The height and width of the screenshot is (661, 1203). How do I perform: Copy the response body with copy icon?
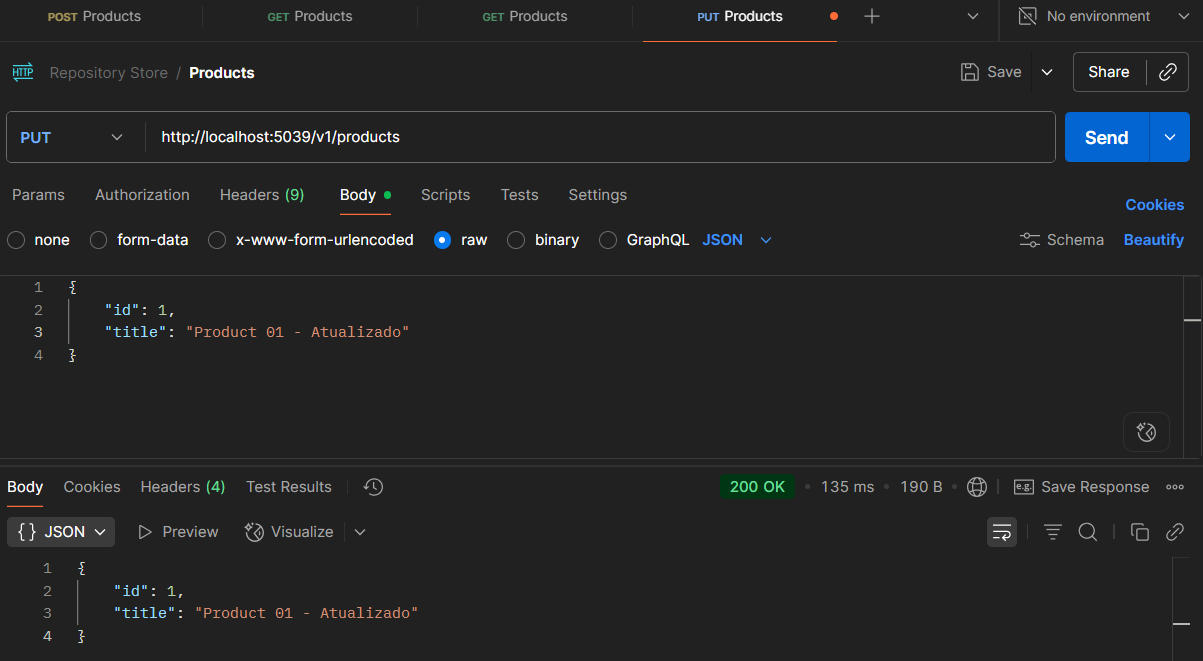pyautogui.click(x=1139, y=532)
